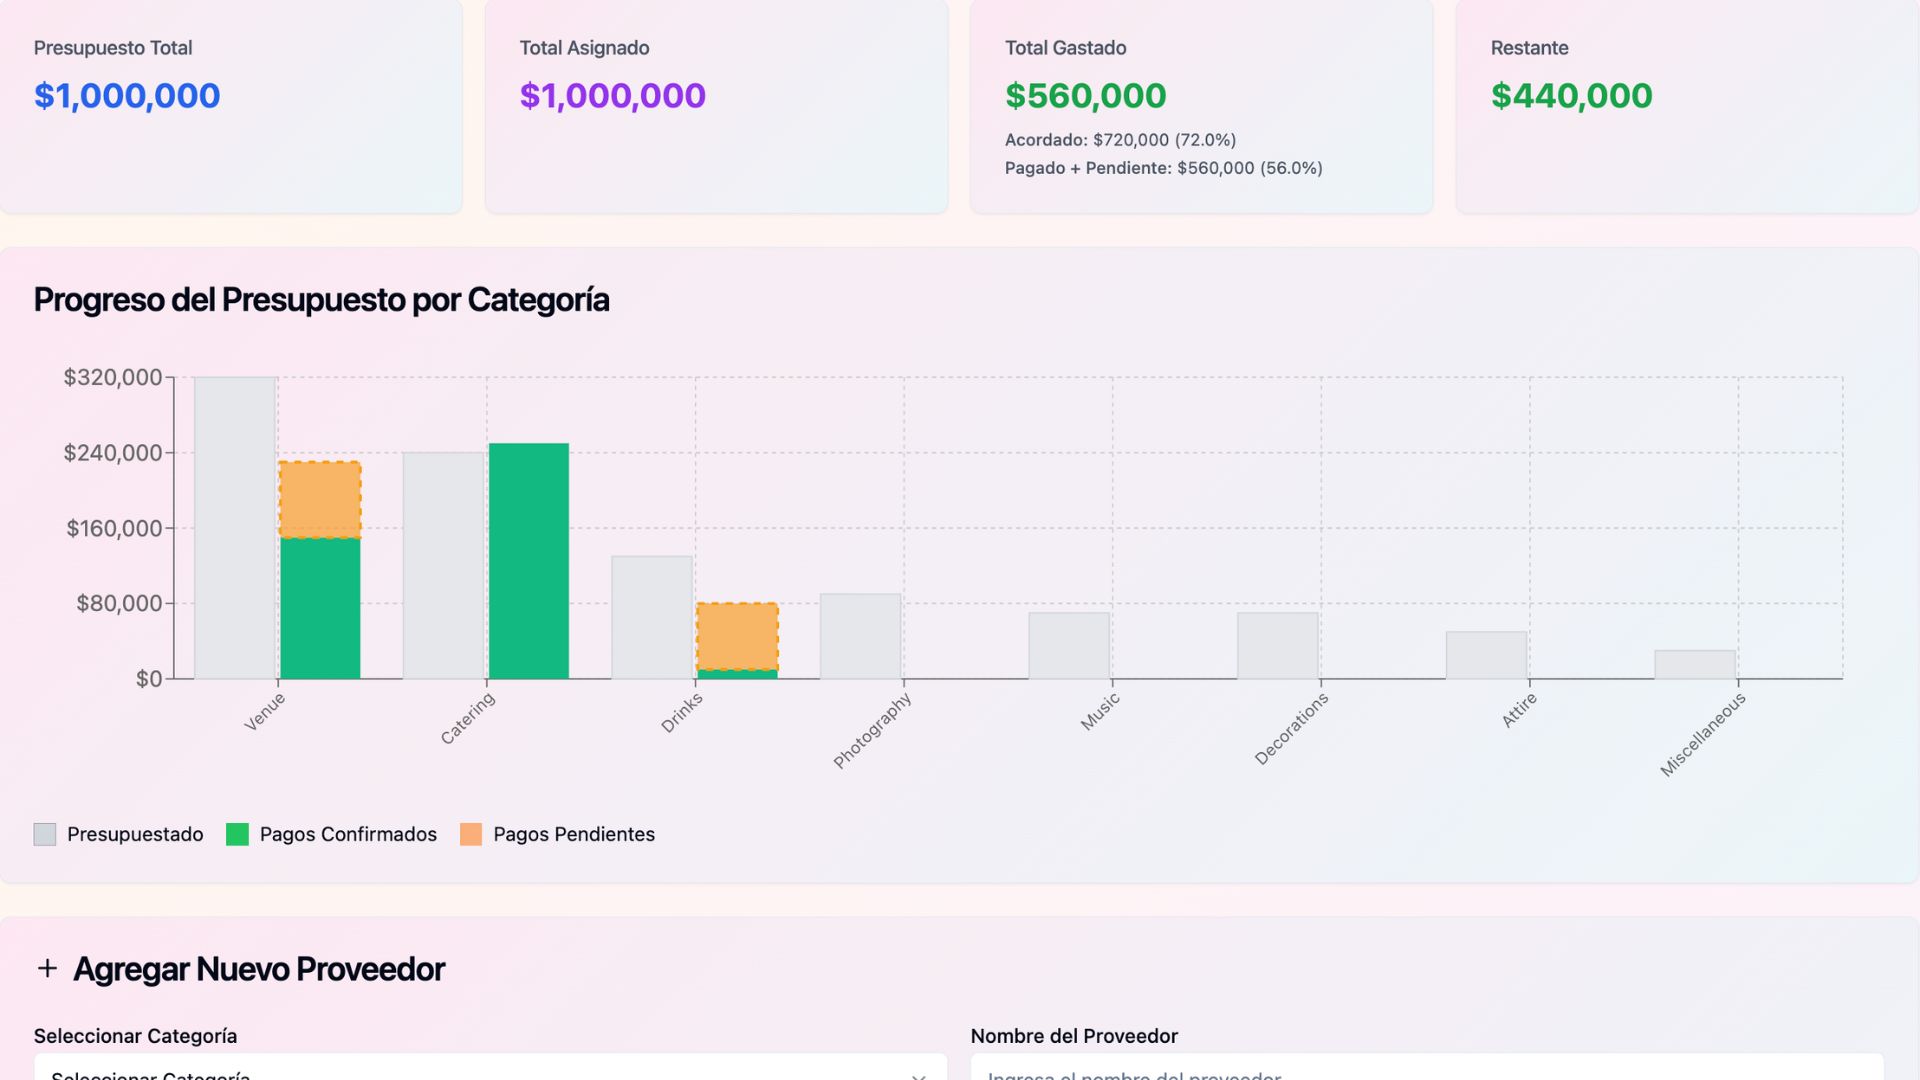Click the orange Pagos Pendientes legend swatch
The width and height of the screenshot is (1920, 1080).
click(x=471, y=834)
